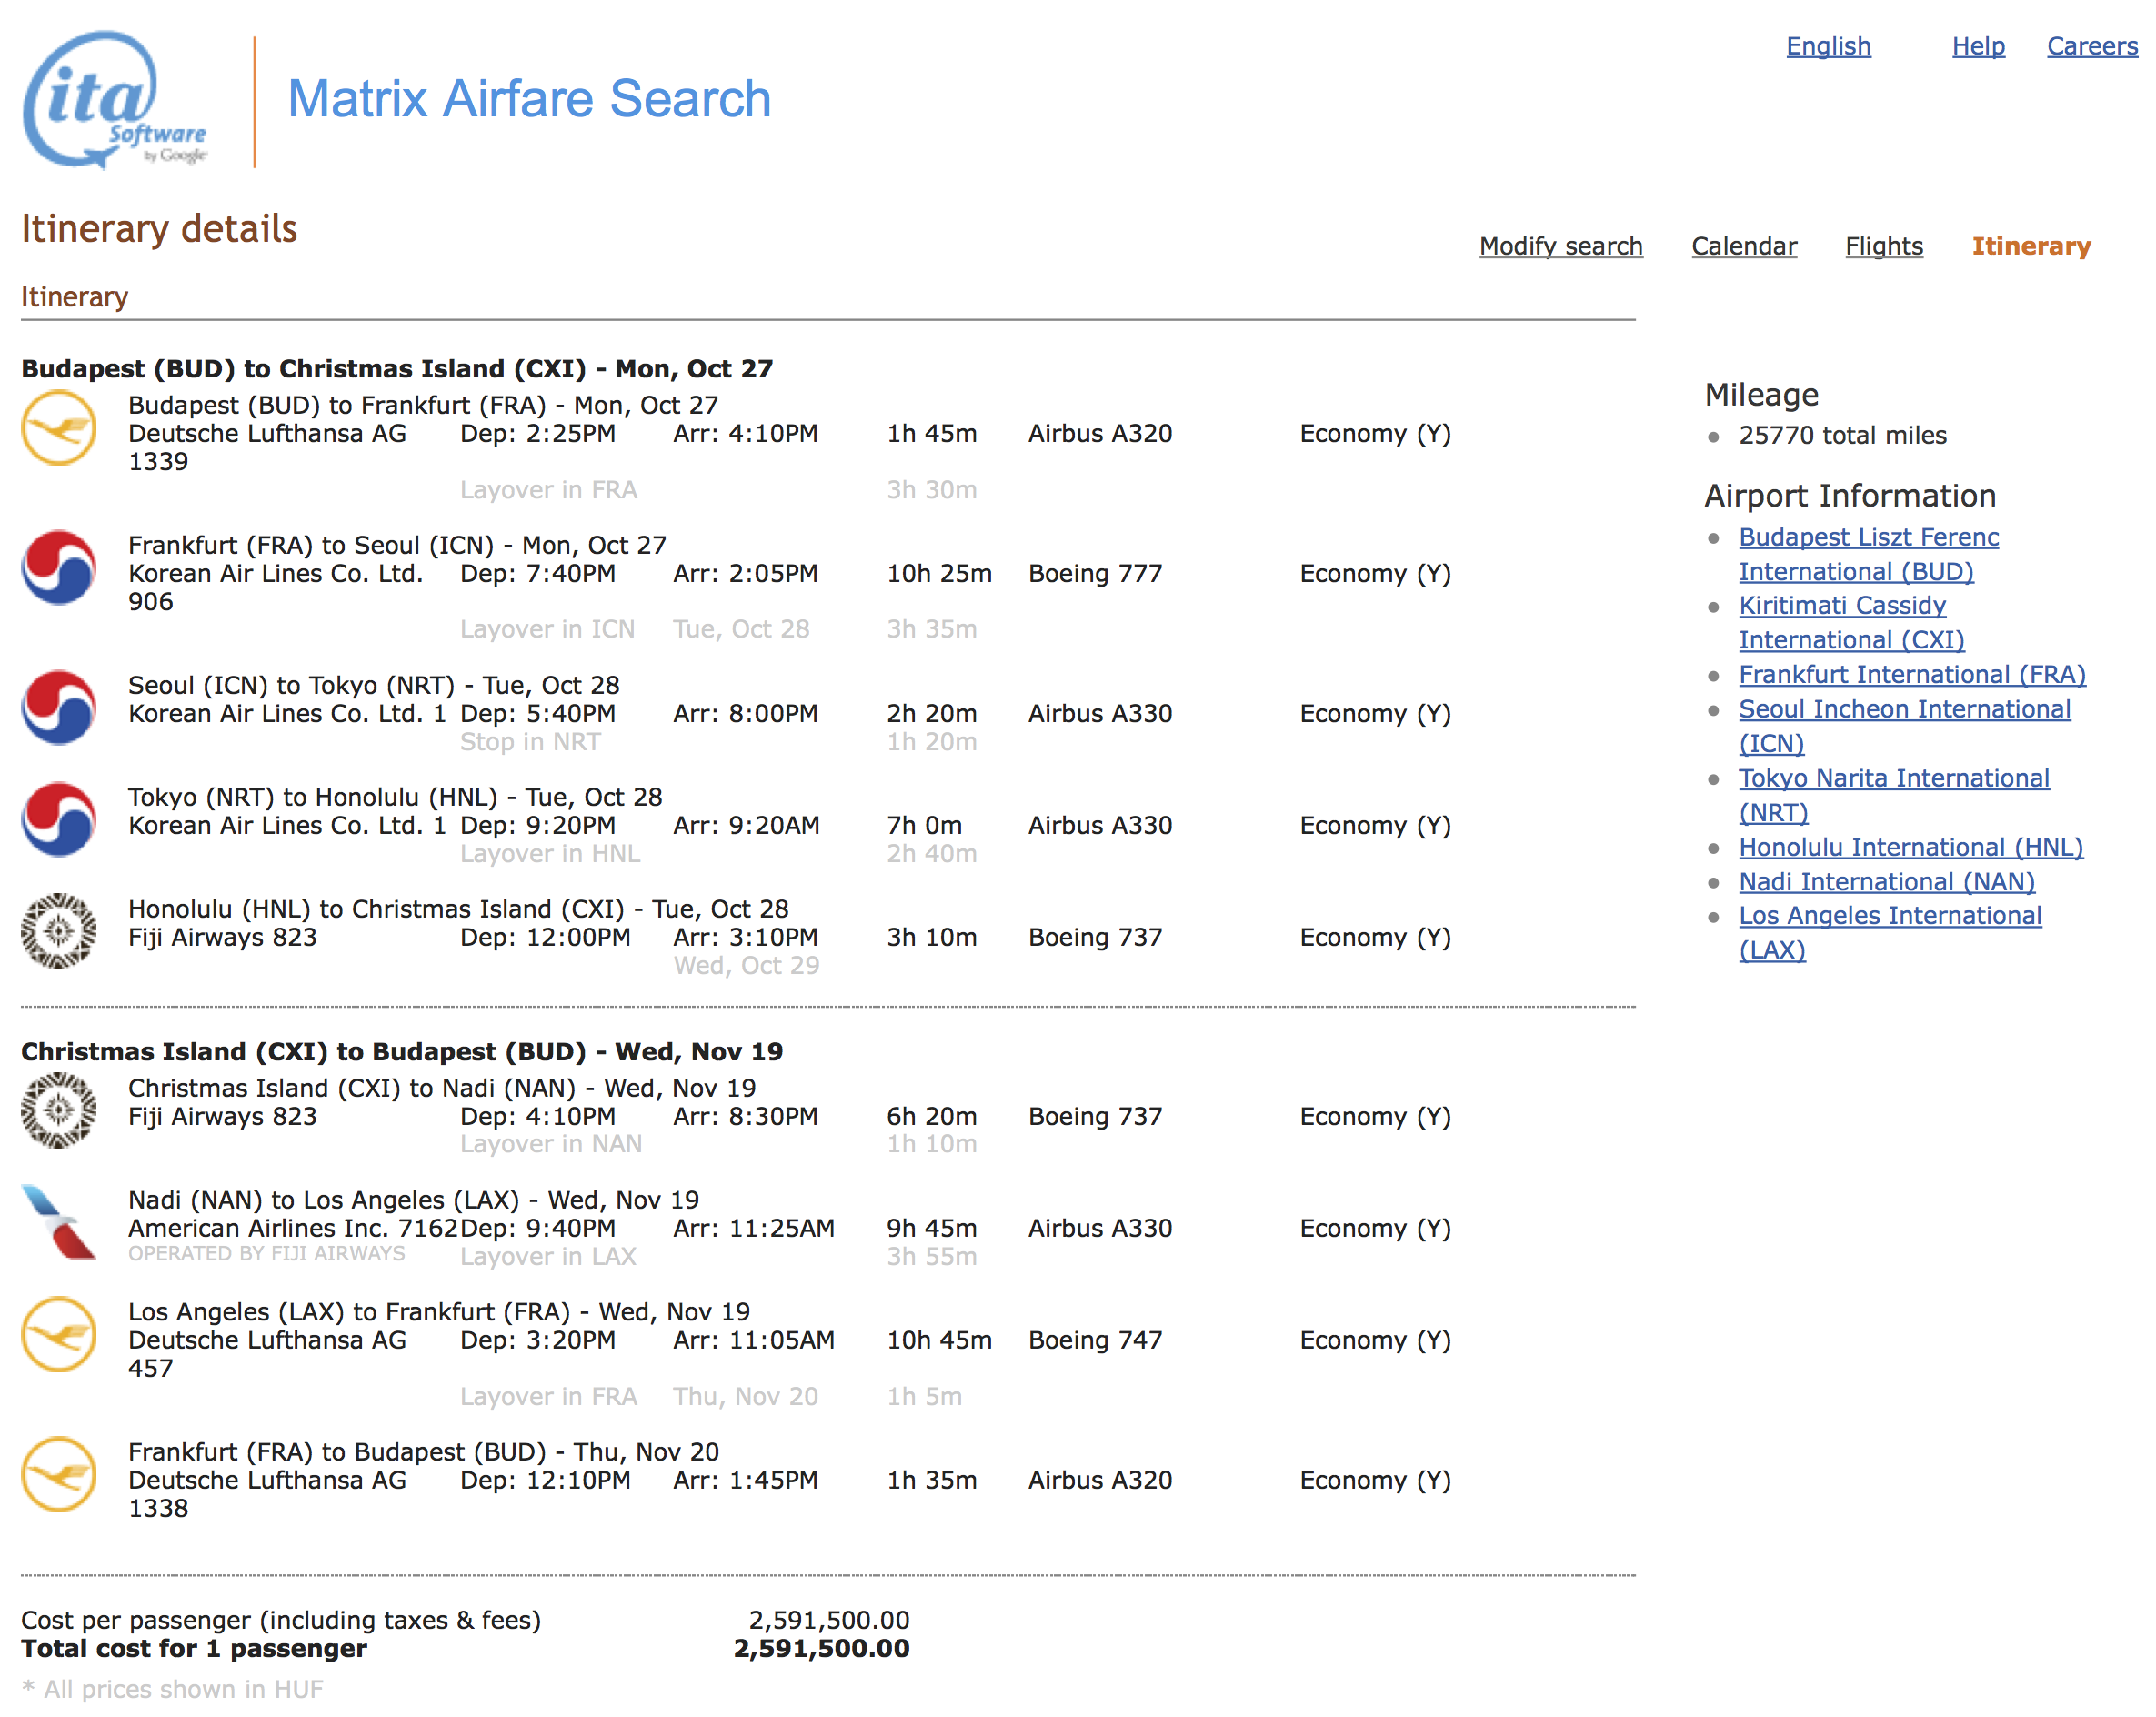The width and height of the screenshot is (2156, 1717).
Task: Click Lufthansa logo for Budapest-Frankfurt flight
Action: click(59, 429)
